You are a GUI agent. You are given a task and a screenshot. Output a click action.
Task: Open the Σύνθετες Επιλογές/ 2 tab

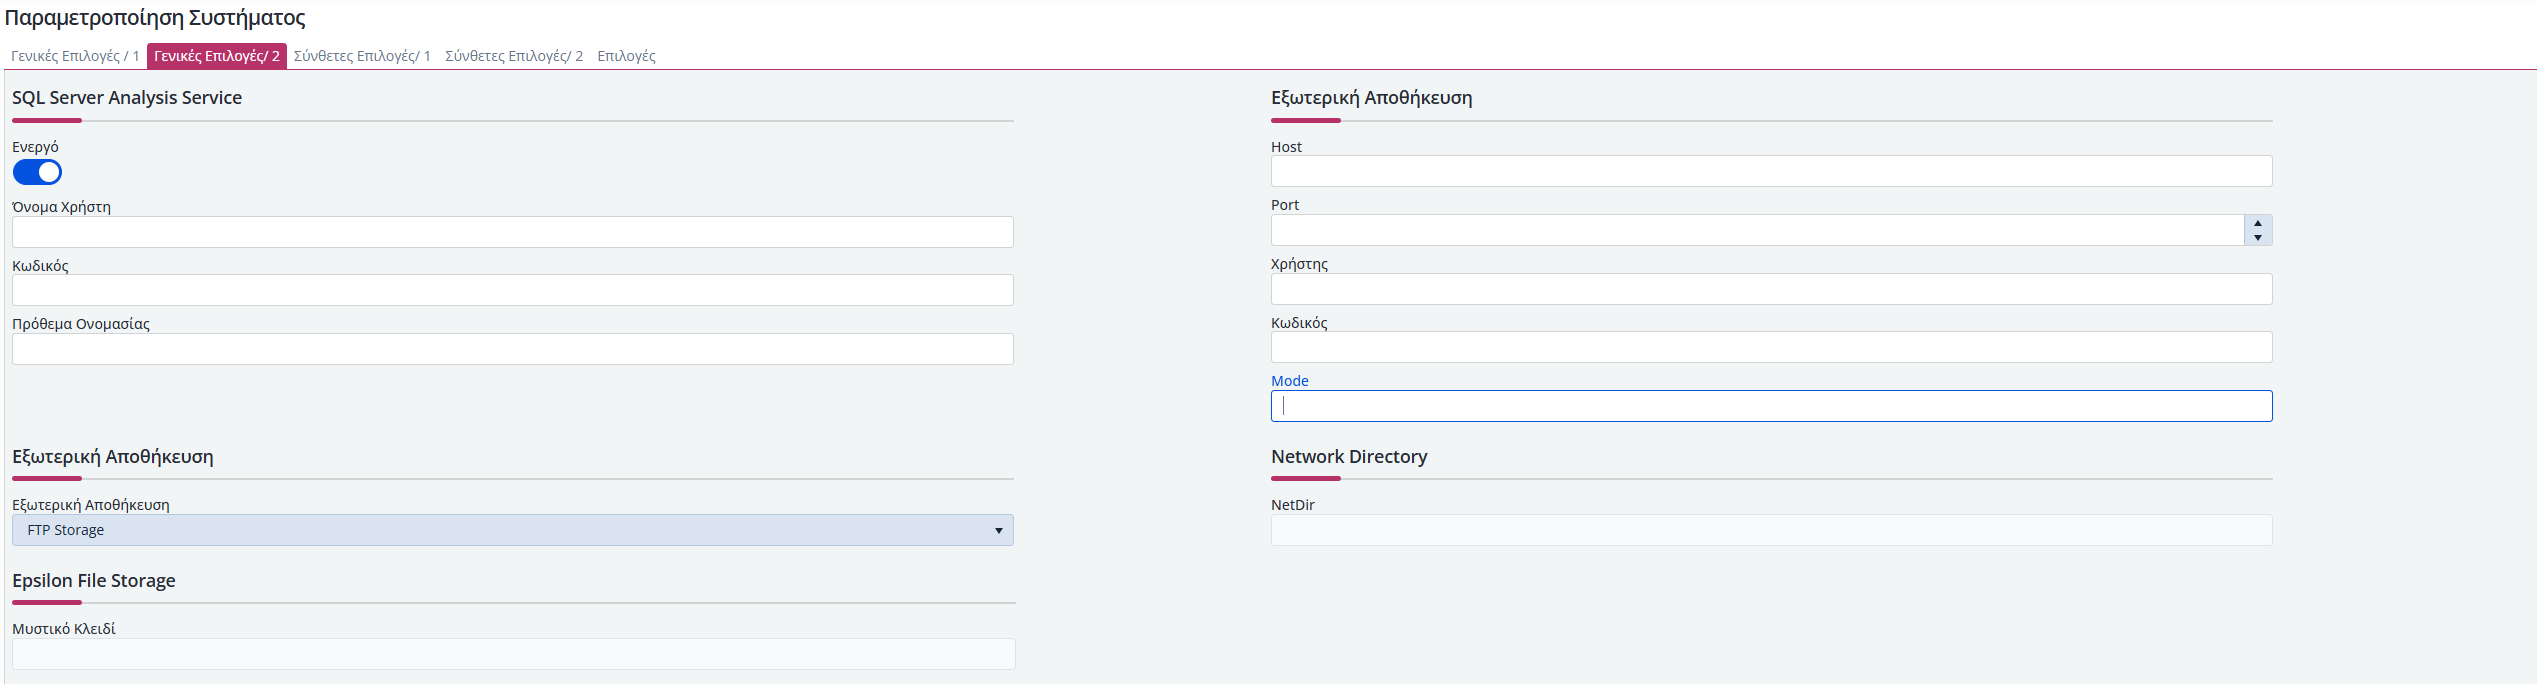514,56
